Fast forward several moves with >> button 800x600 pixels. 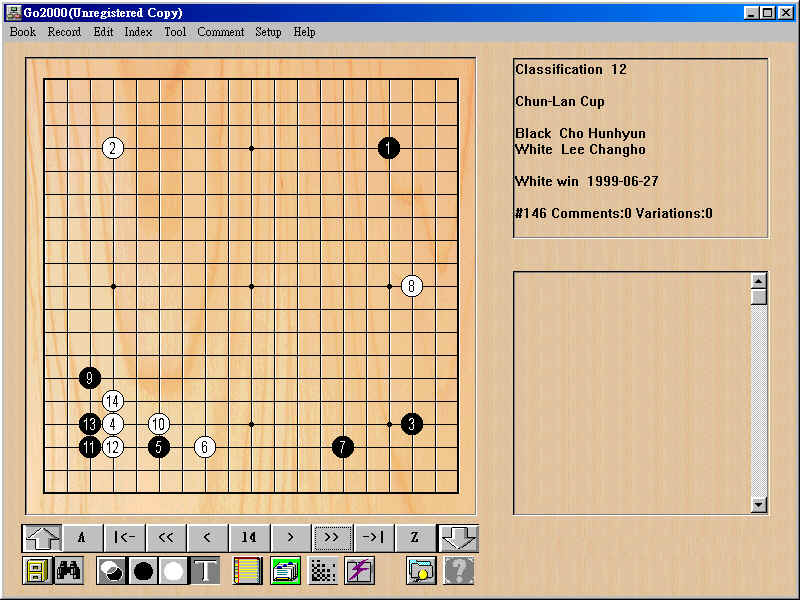click(x=332, y=538)
